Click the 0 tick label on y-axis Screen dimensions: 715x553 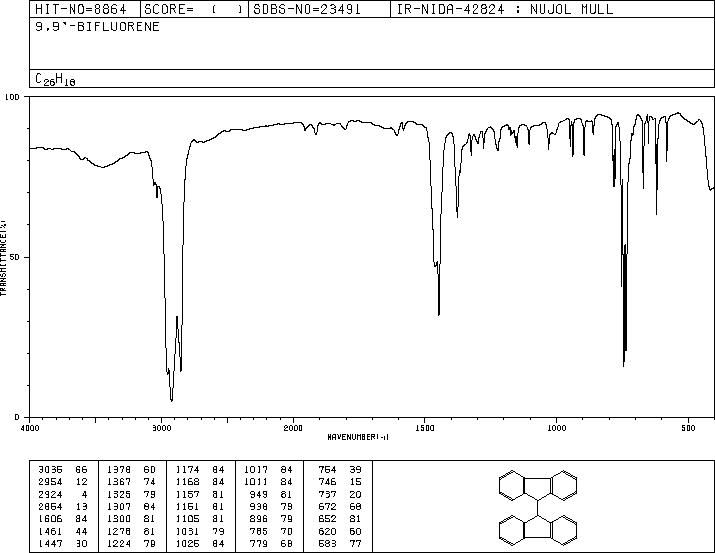click(x=17, y=417)
